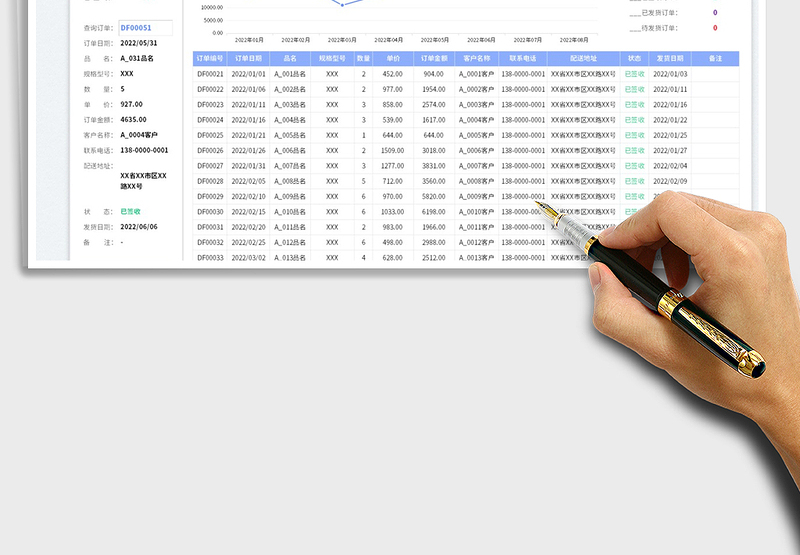Select the 订单日期 column header
The width and height of the screenshot is (800, 555).
[248, 59]
